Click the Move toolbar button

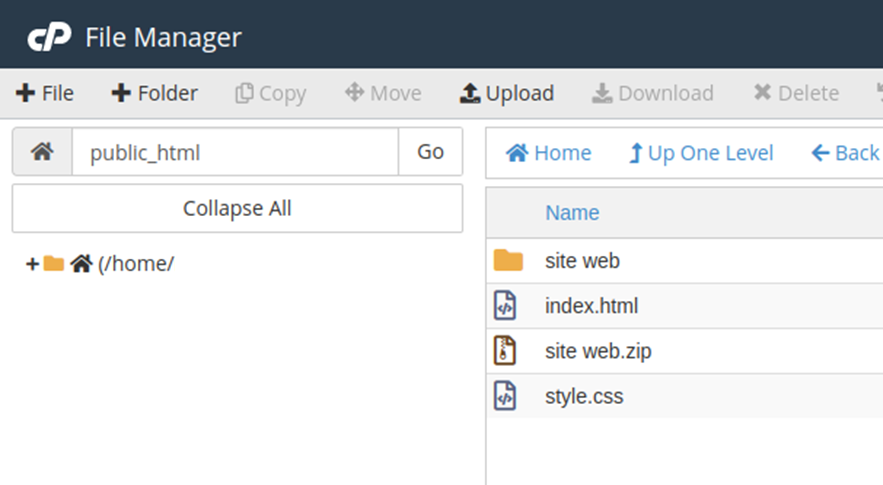(383, 93)
